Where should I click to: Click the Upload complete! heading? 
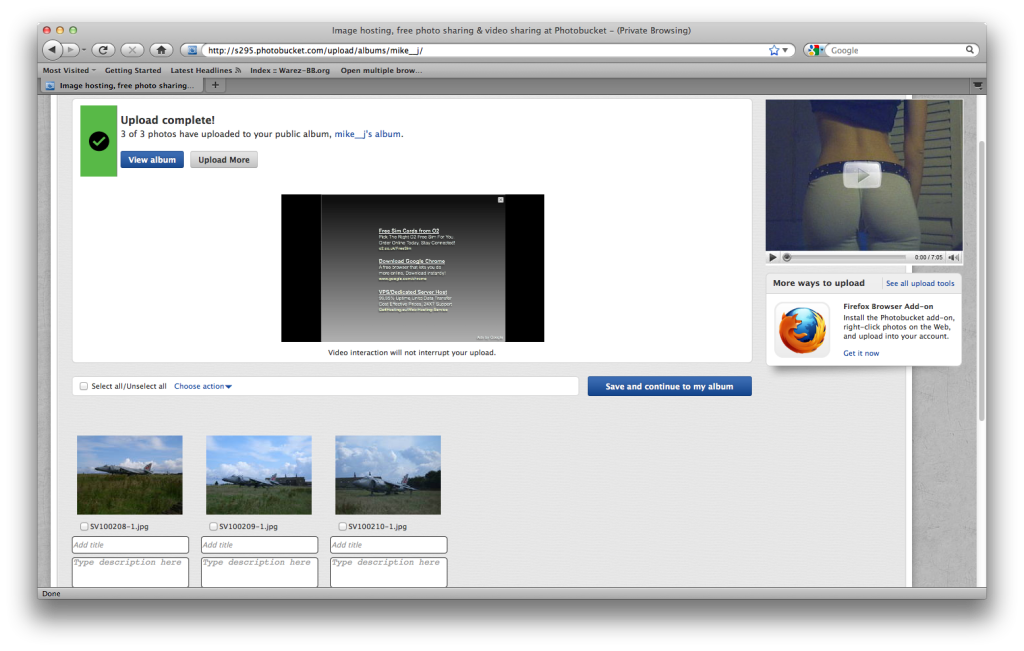(x=167, y=119)
